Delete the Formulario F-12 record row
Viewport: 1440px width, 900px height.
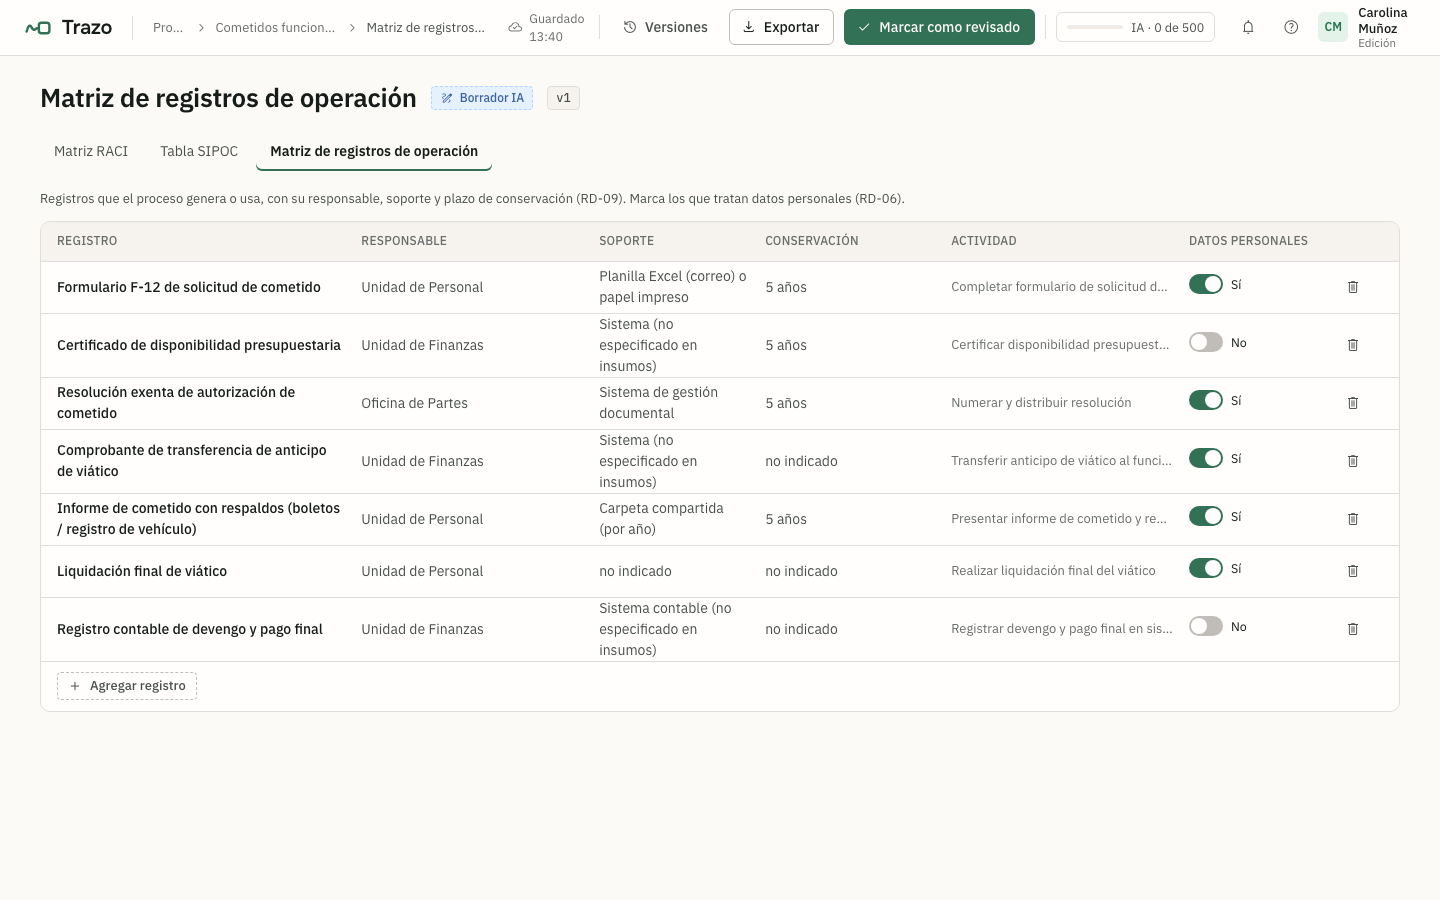coord(1353,287)
